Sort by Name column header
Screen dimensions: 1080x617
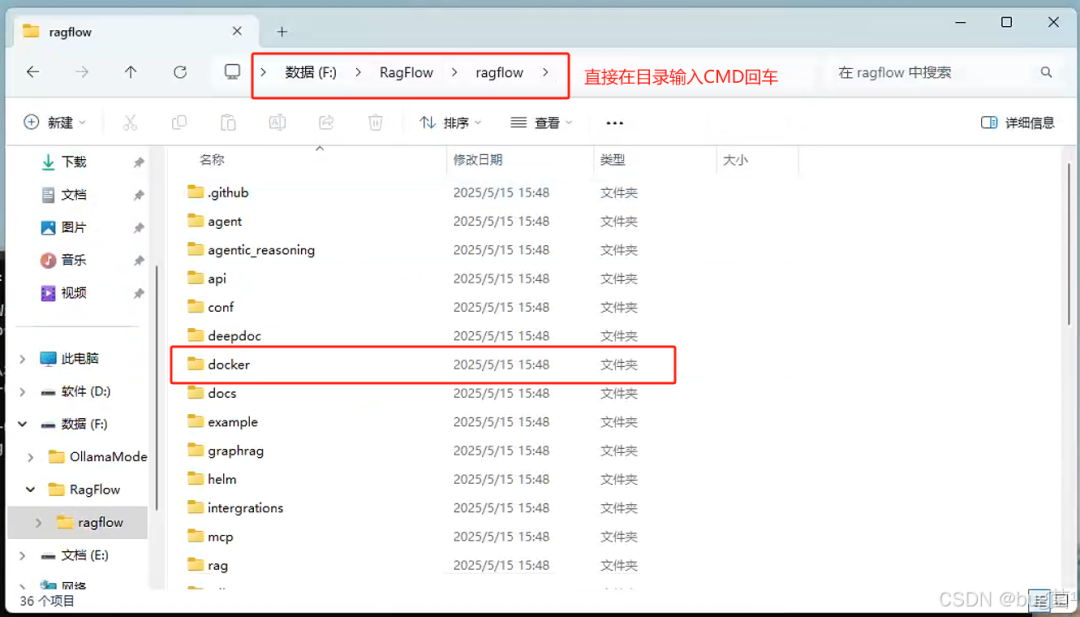click(x=211, y=160)
